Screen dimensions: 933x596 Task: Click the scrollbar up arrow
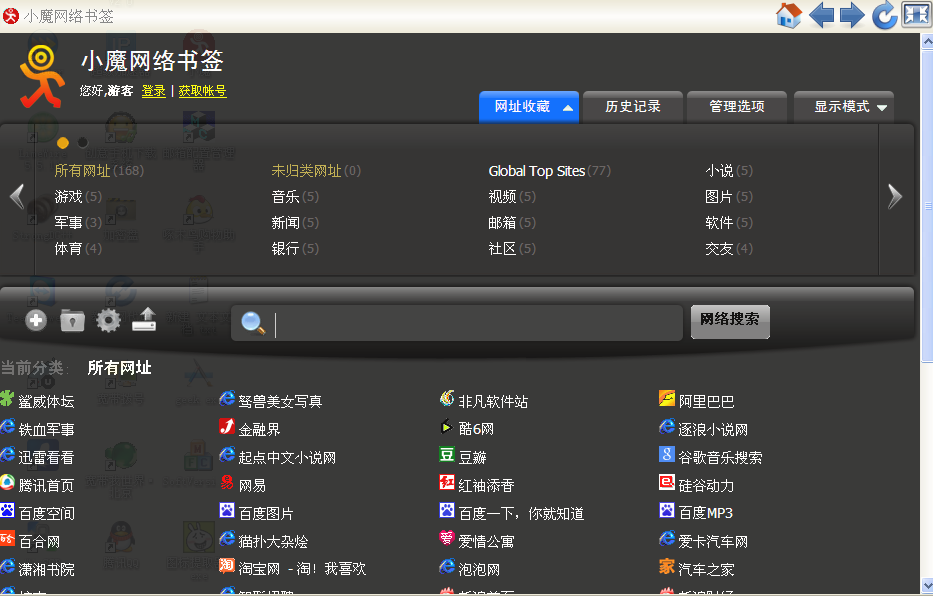point(927,42)
